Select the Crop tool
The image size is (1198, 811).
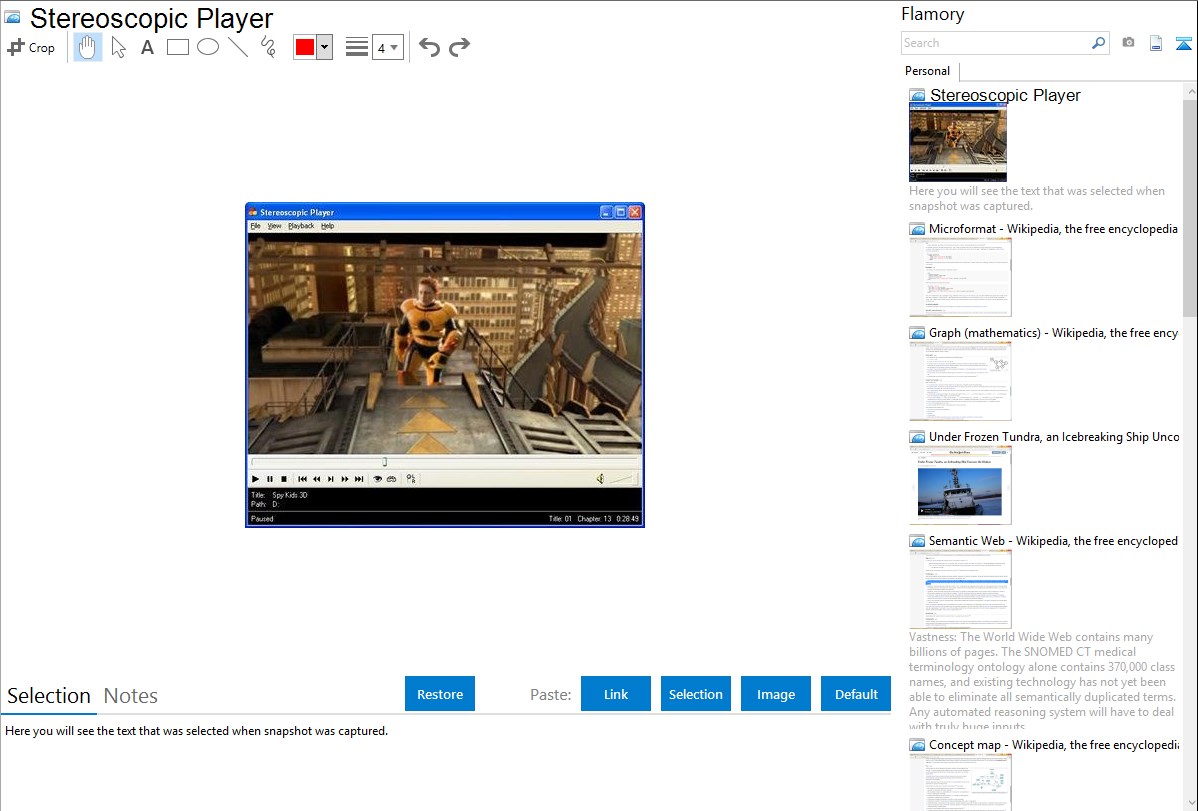[31, 47]
